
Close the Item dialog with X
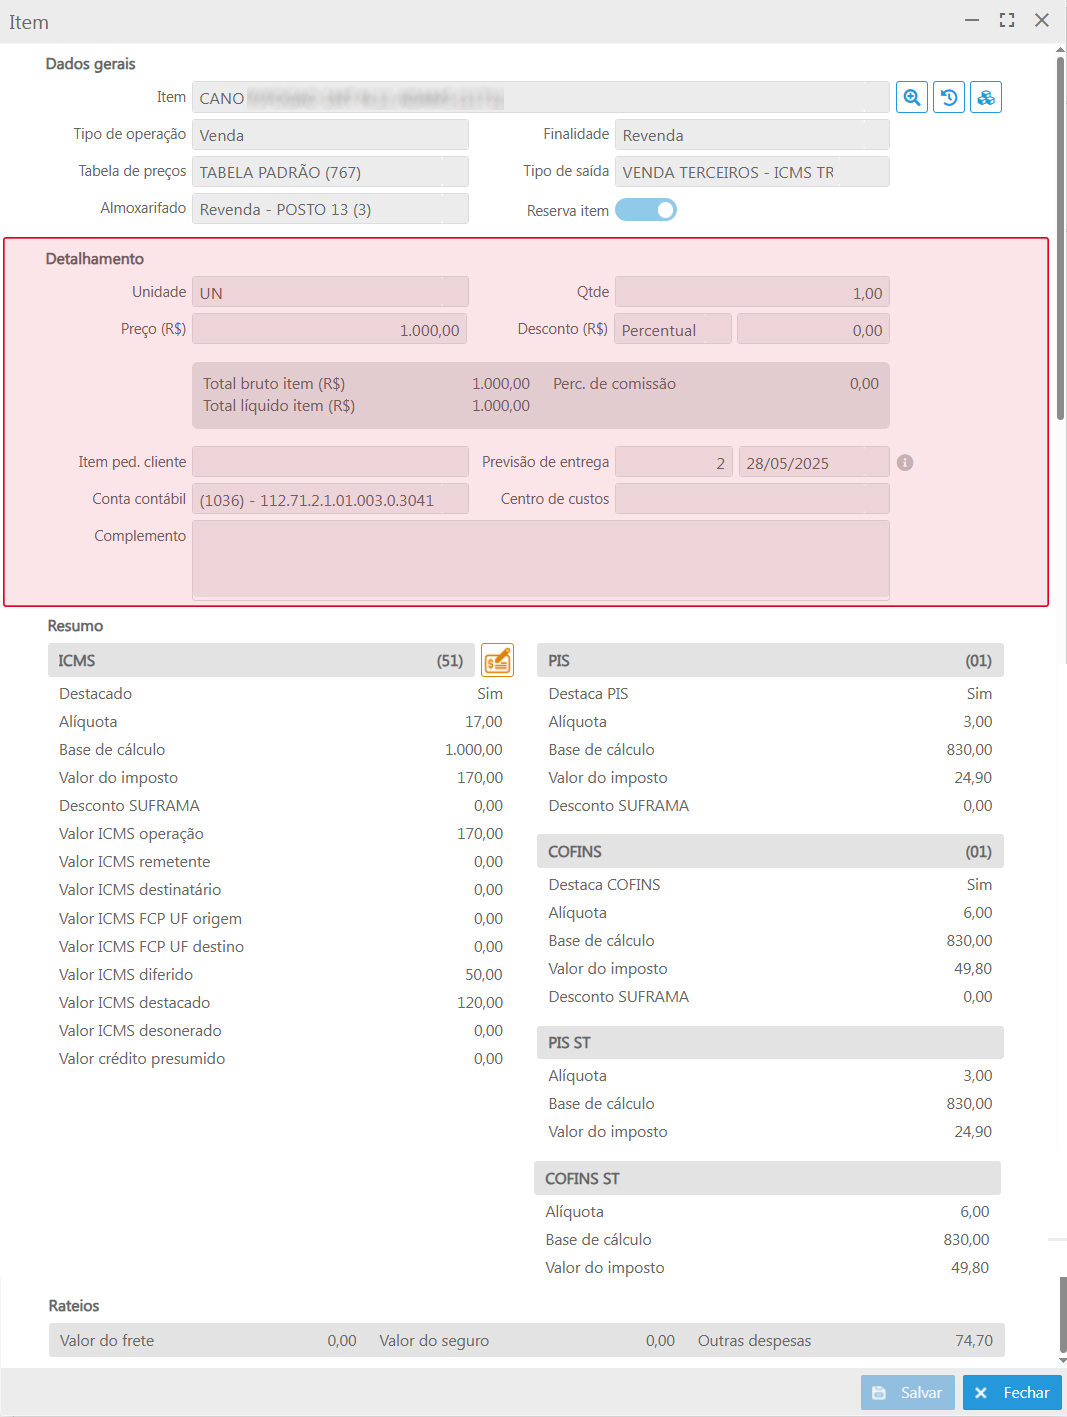pyautogui.click(x=1042, y=20)
